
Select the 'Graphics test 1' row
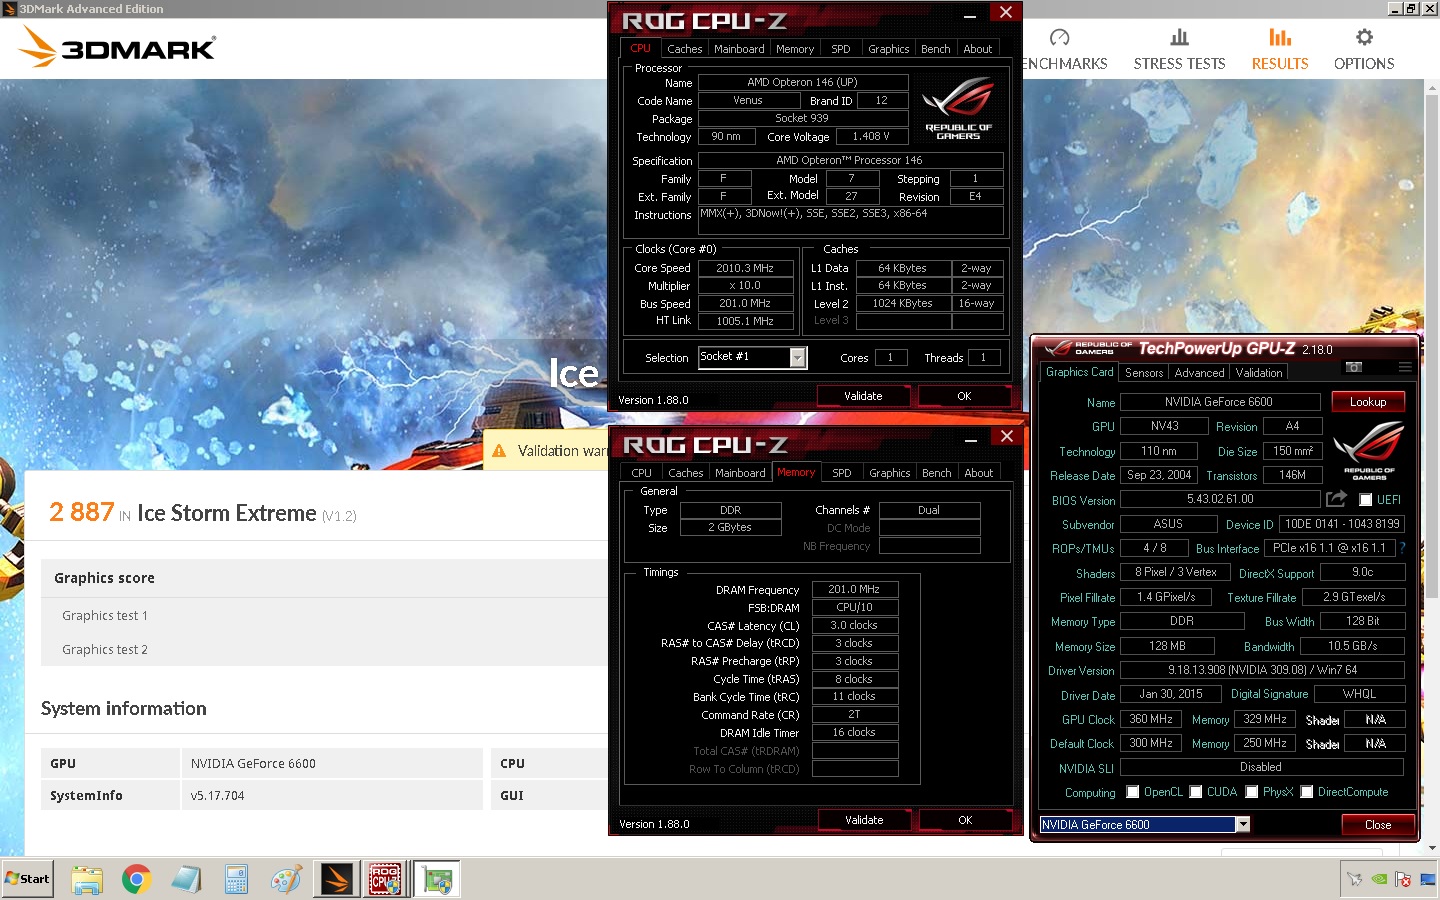click(324, 616)
